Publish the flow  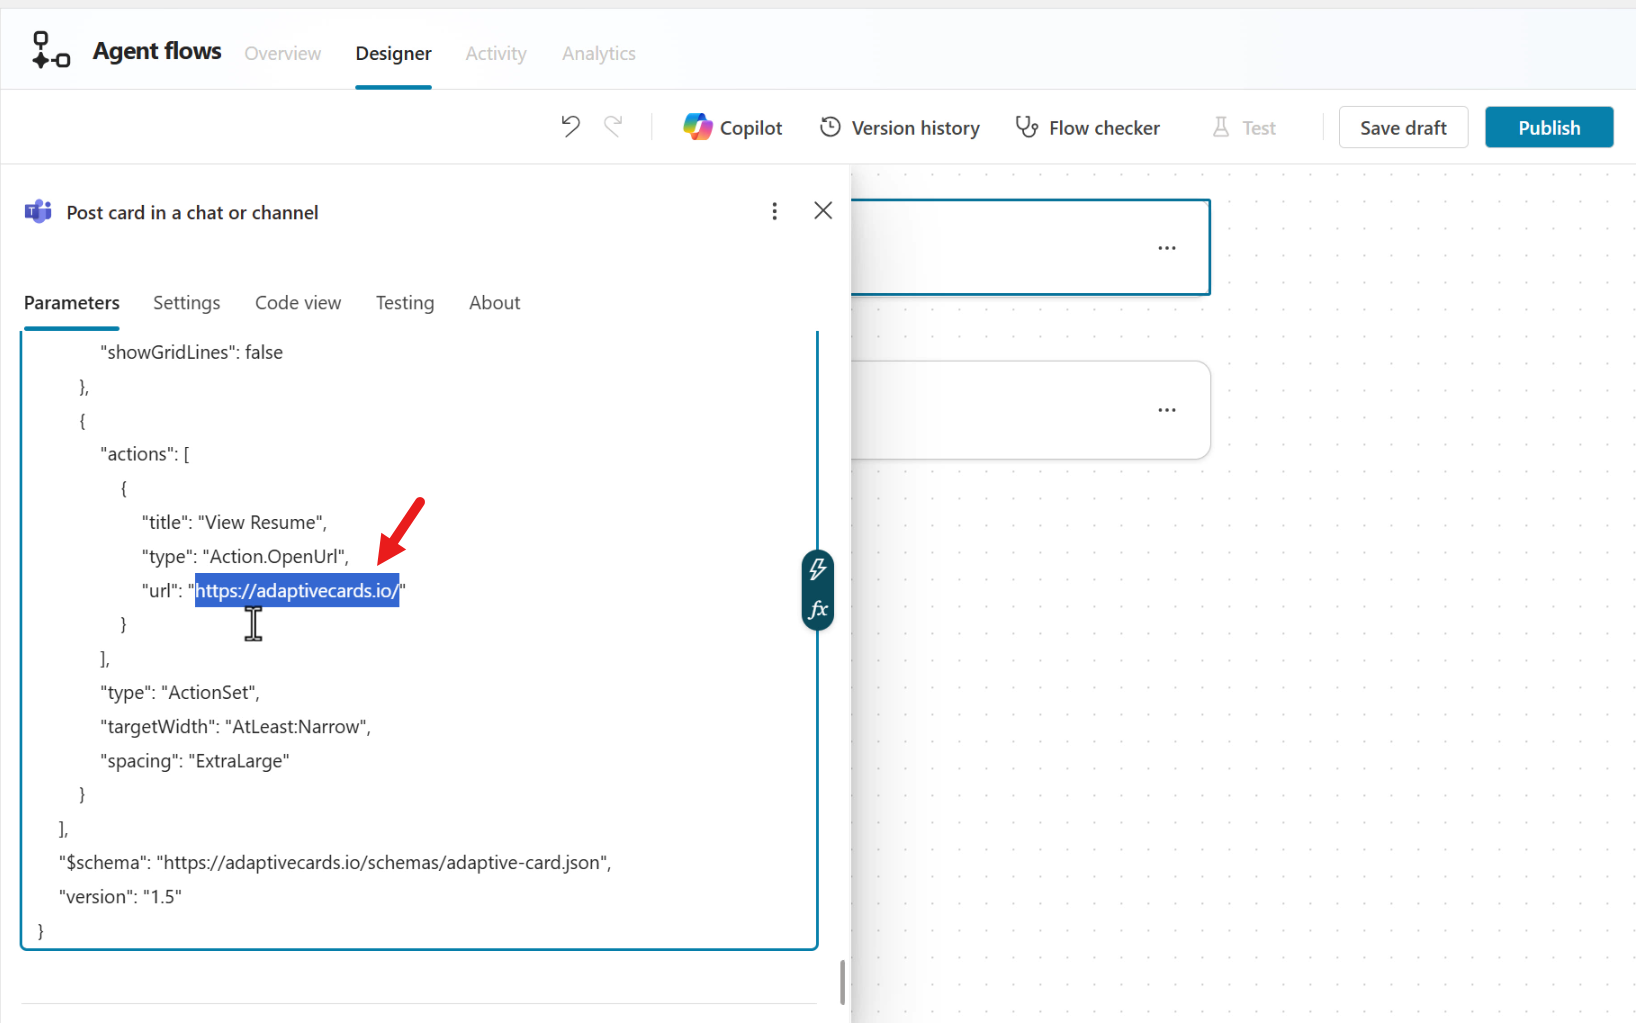(1548, 127)
